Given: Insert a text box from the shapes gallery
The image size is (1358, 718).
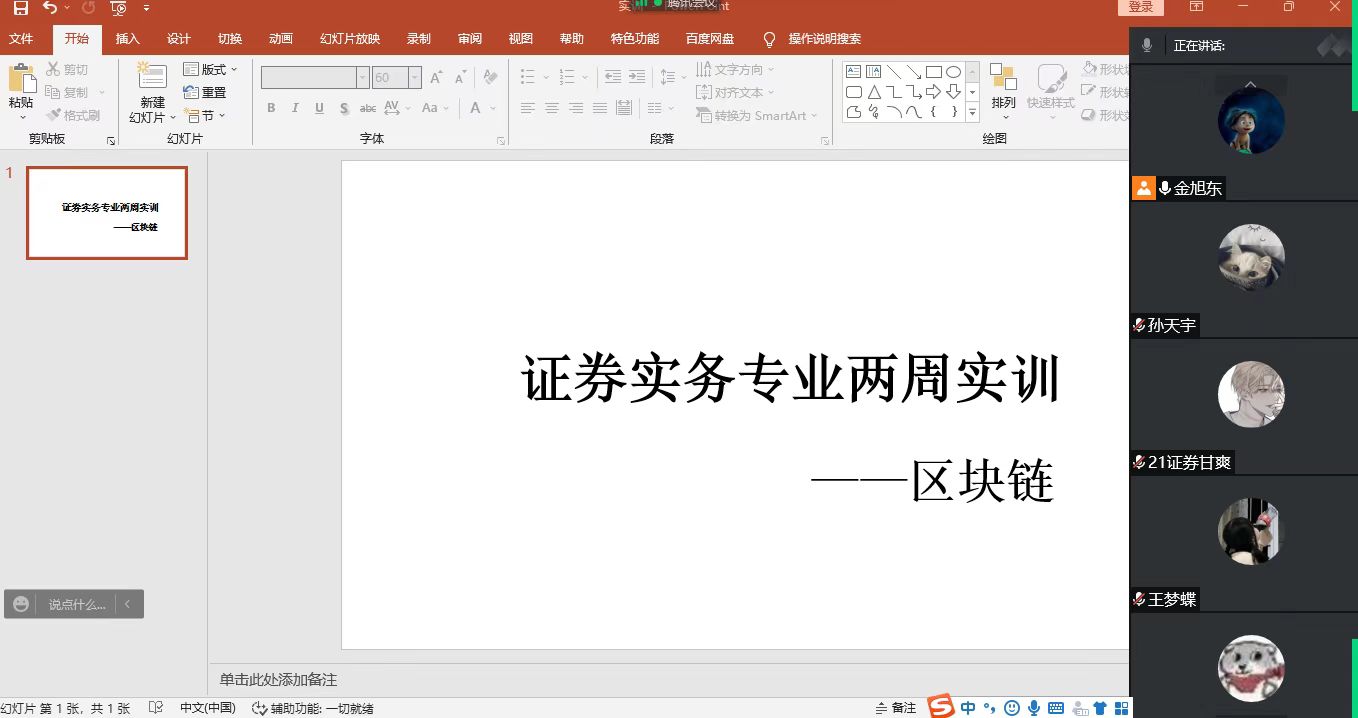Looking at the screenshot, I should (853, 72).
